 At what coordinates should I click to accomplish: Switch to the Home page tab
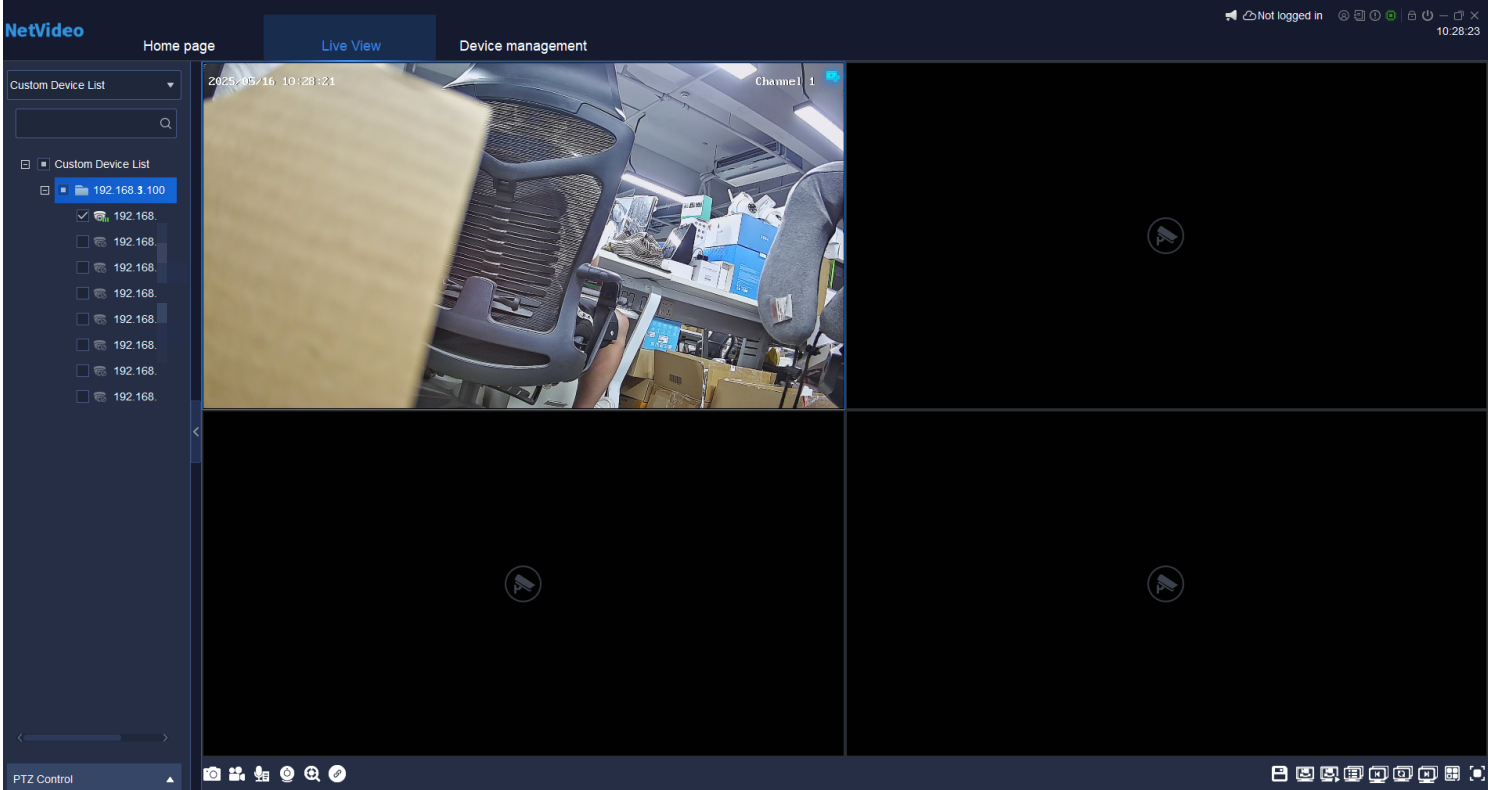pos(179,46)
